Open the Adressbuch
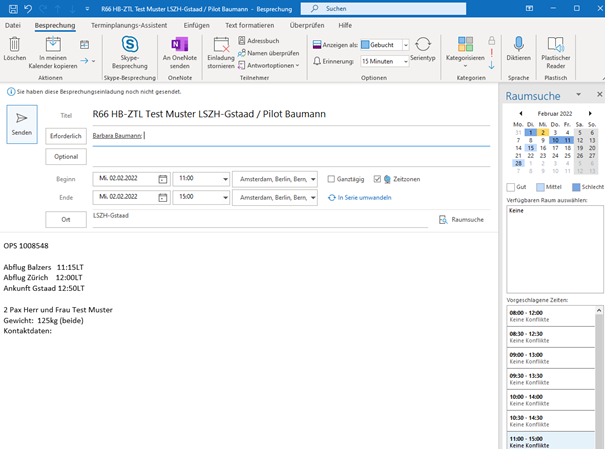Image resolution: width=605 pixels, height=449 pixels. pyautogui.click(x=262, y=40)
